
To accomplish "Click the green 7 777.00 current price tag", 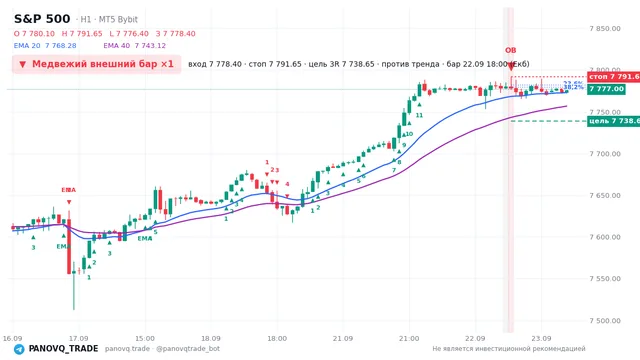I will [606, 89].
